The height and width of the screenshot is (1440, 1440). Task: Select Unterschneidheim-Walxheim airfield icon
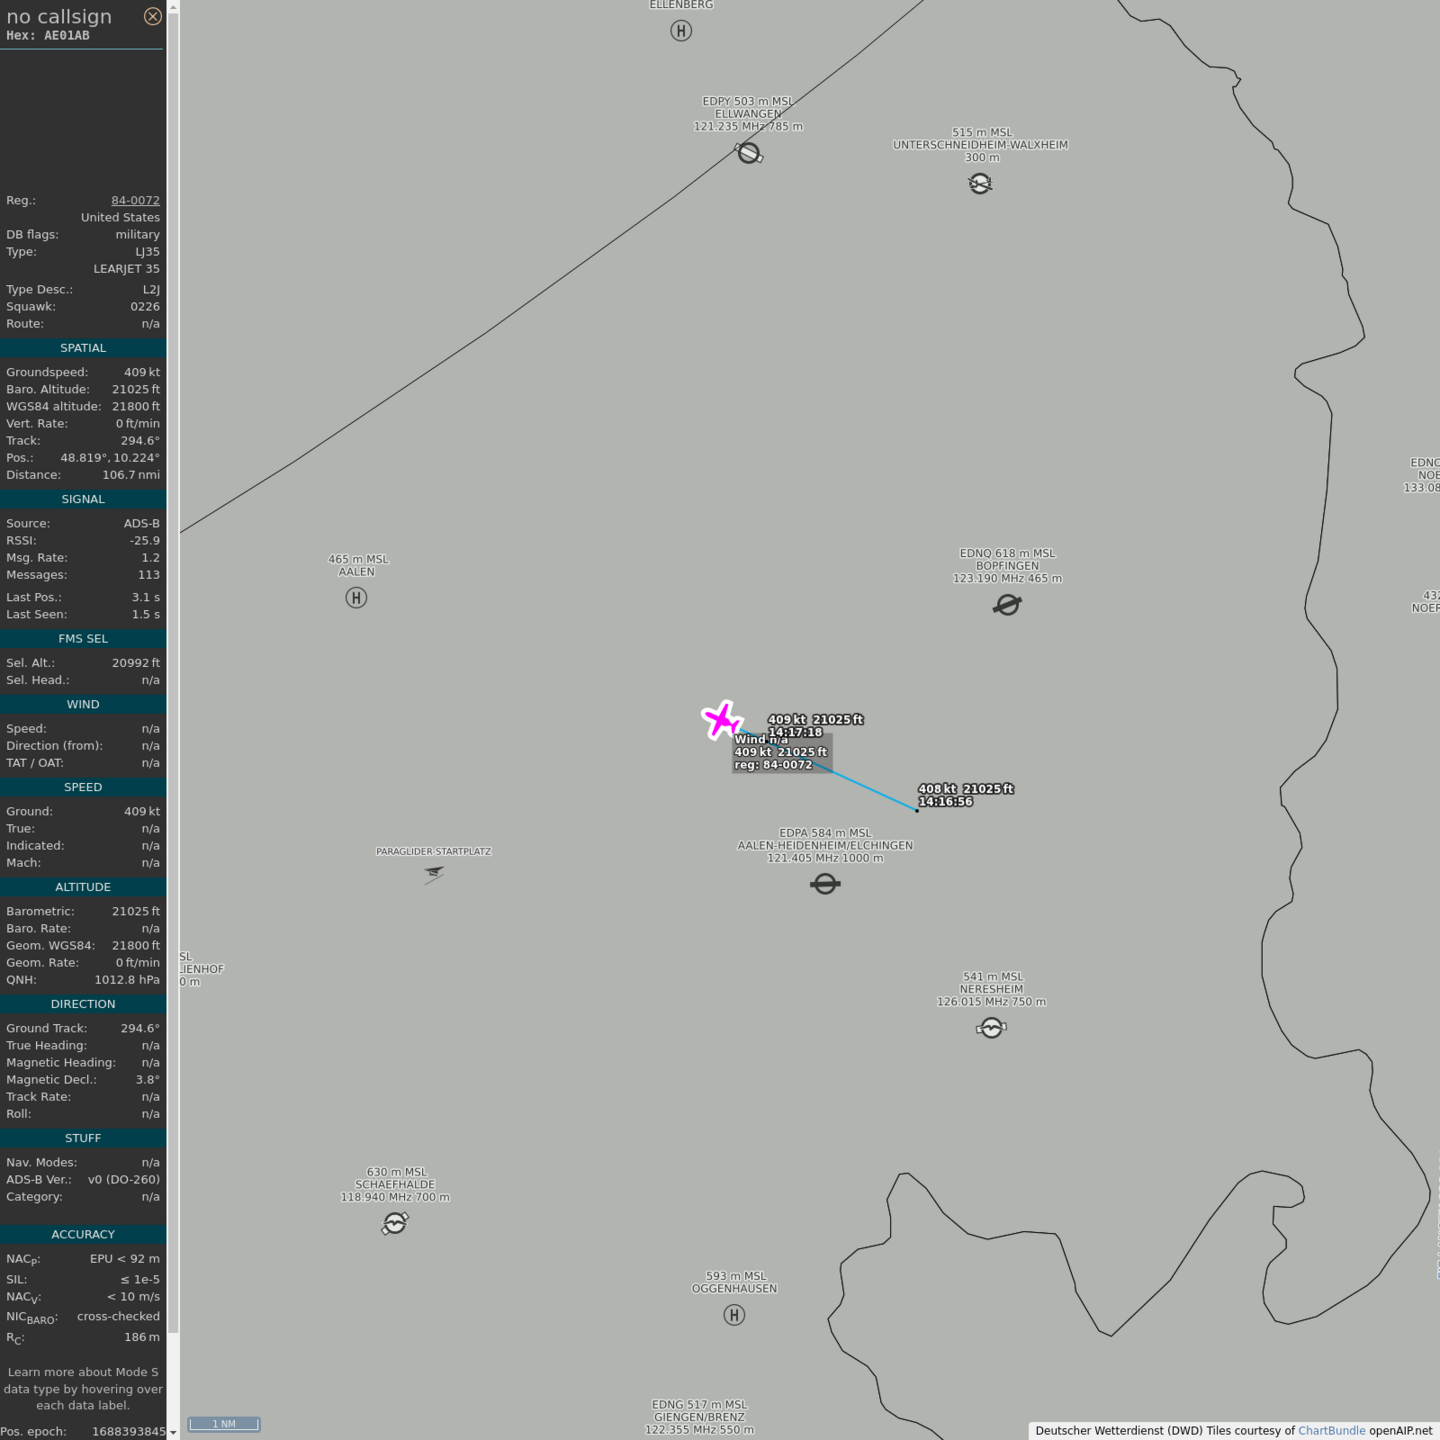980,183
